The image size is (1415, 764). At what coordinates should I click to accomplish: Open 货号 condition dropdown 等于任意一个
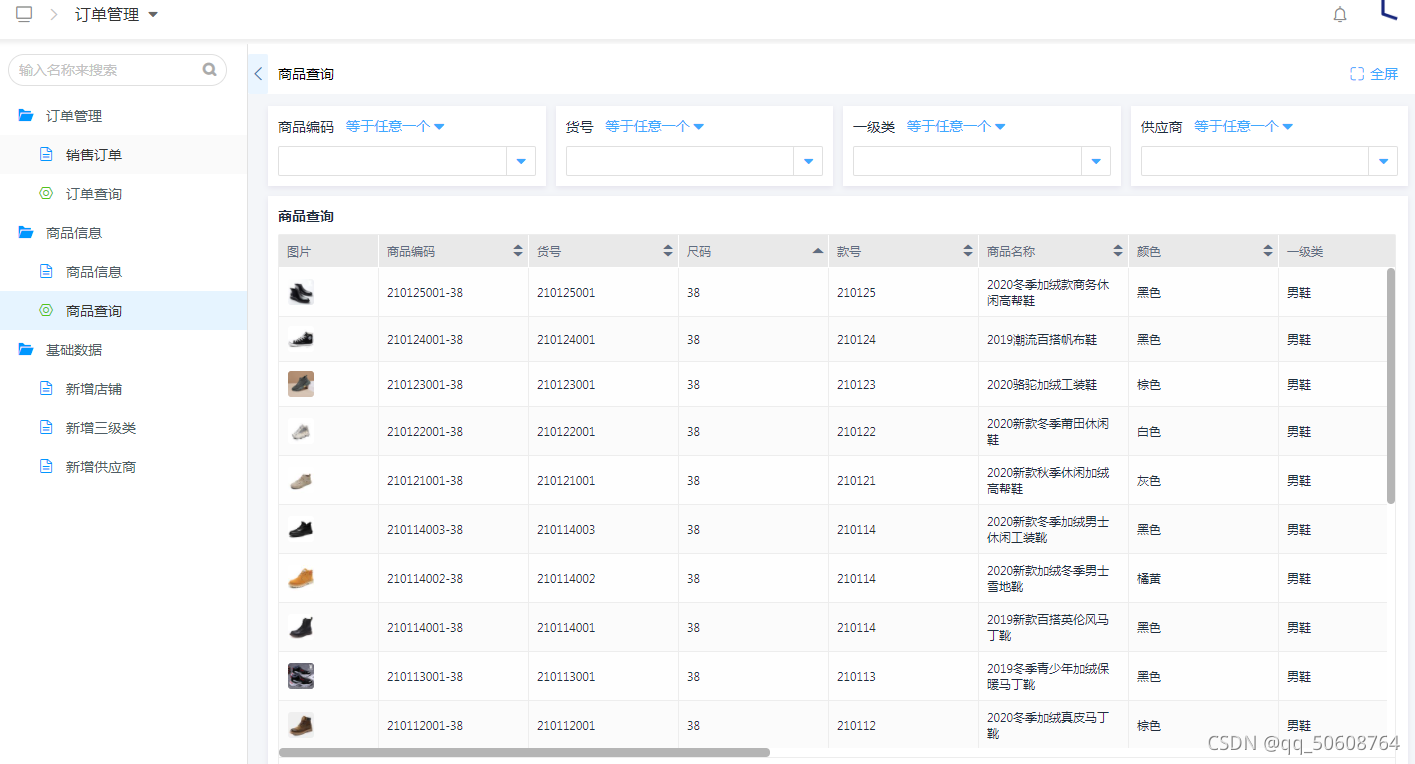pyautogui.click(x=655, y=127)
